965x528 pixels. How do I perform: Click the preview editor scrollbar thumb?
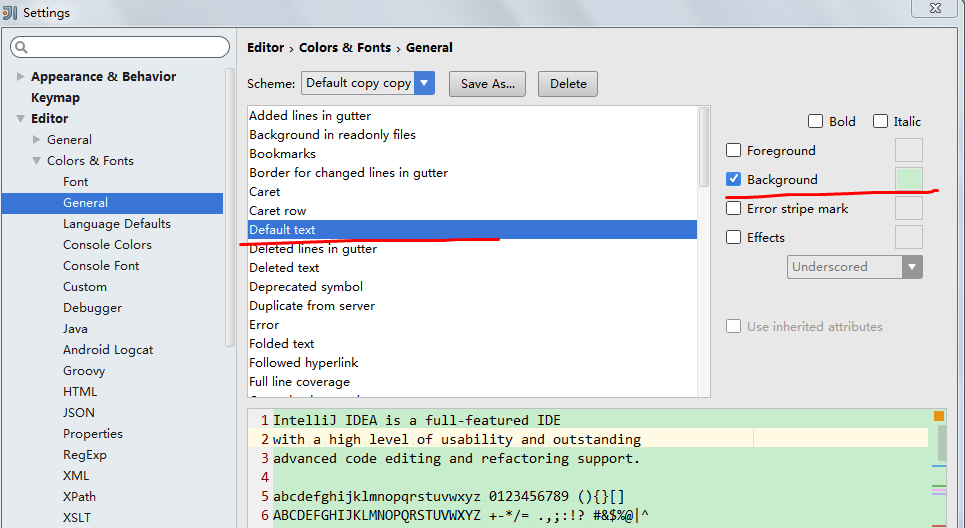point(942,442)
